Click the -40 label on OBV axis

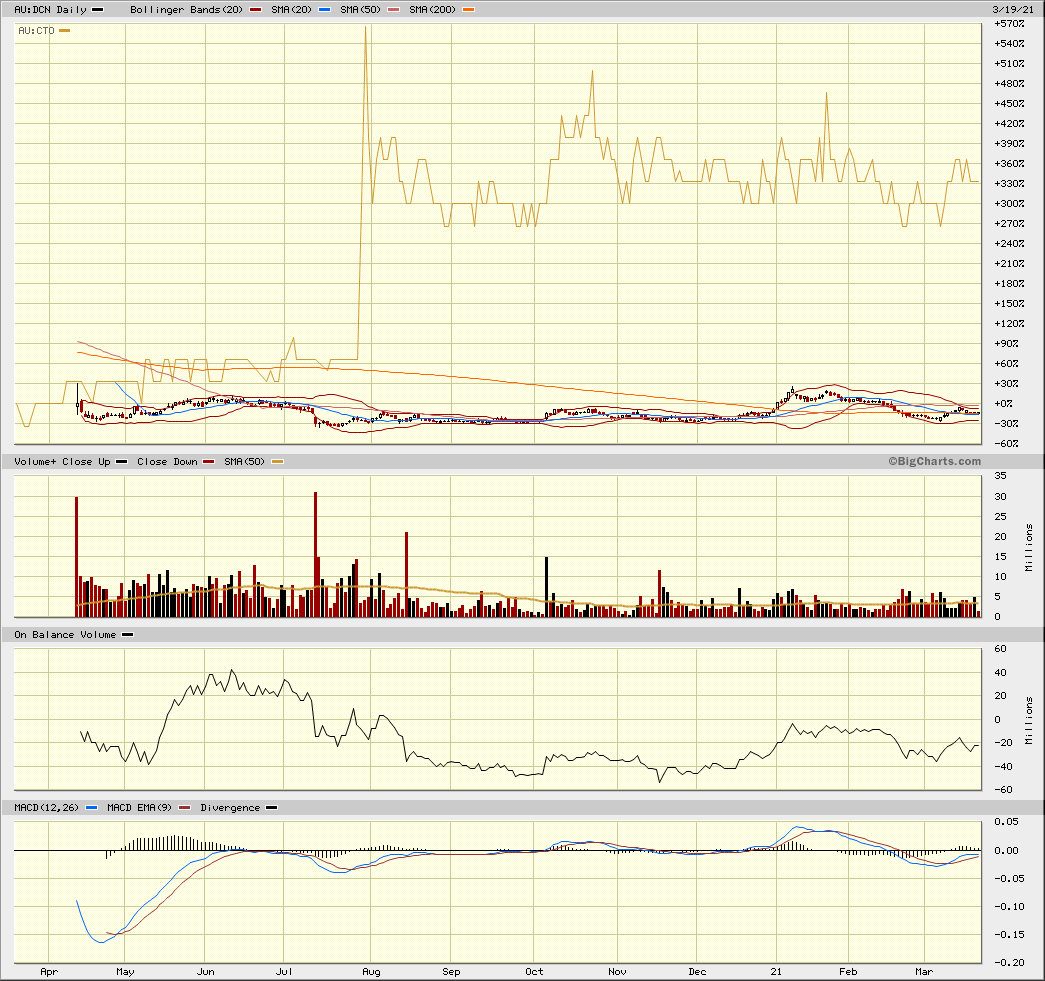[x=1003, y=766]
